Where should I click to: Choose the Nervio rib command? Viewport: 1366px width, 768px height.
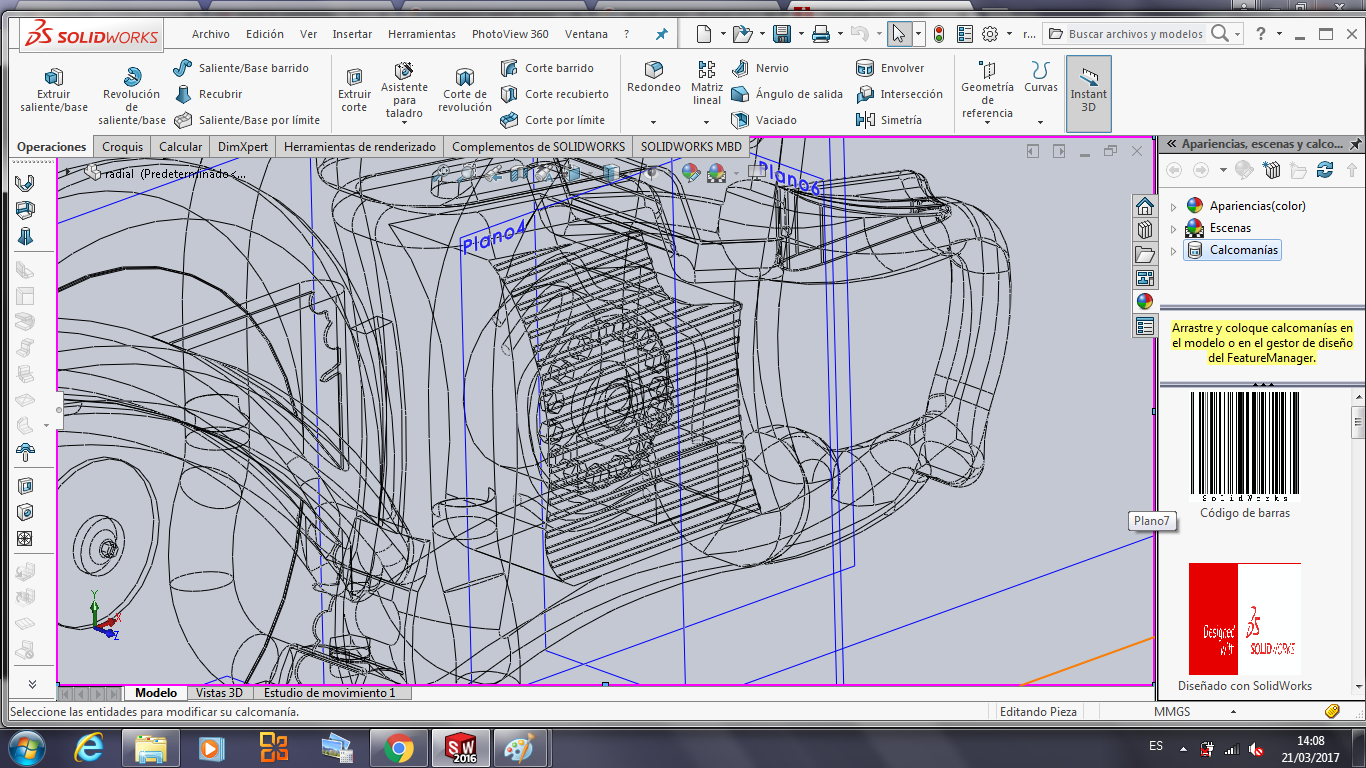pyautogui.click(x=760, y=68)
